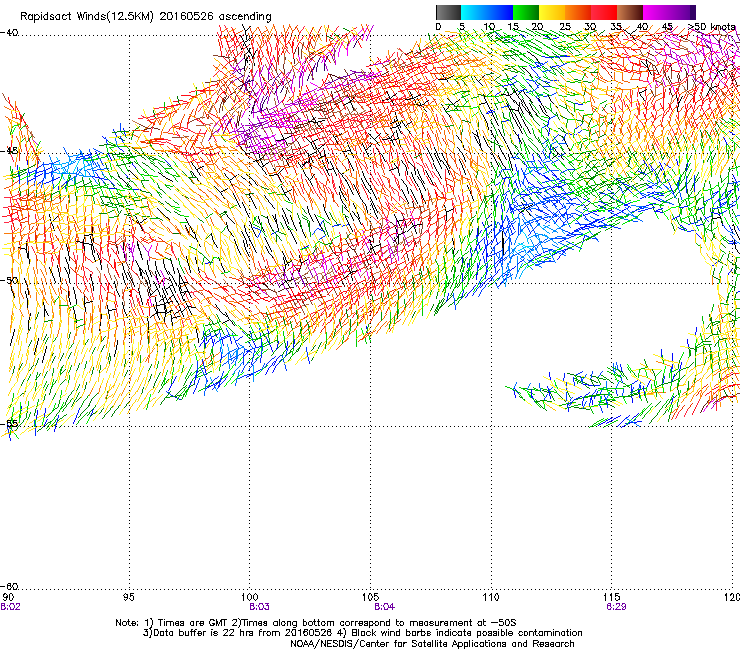This screenshot has width=740, height=650.
Task: Click the -55 latitude axis label
Action: click(9, 423)
